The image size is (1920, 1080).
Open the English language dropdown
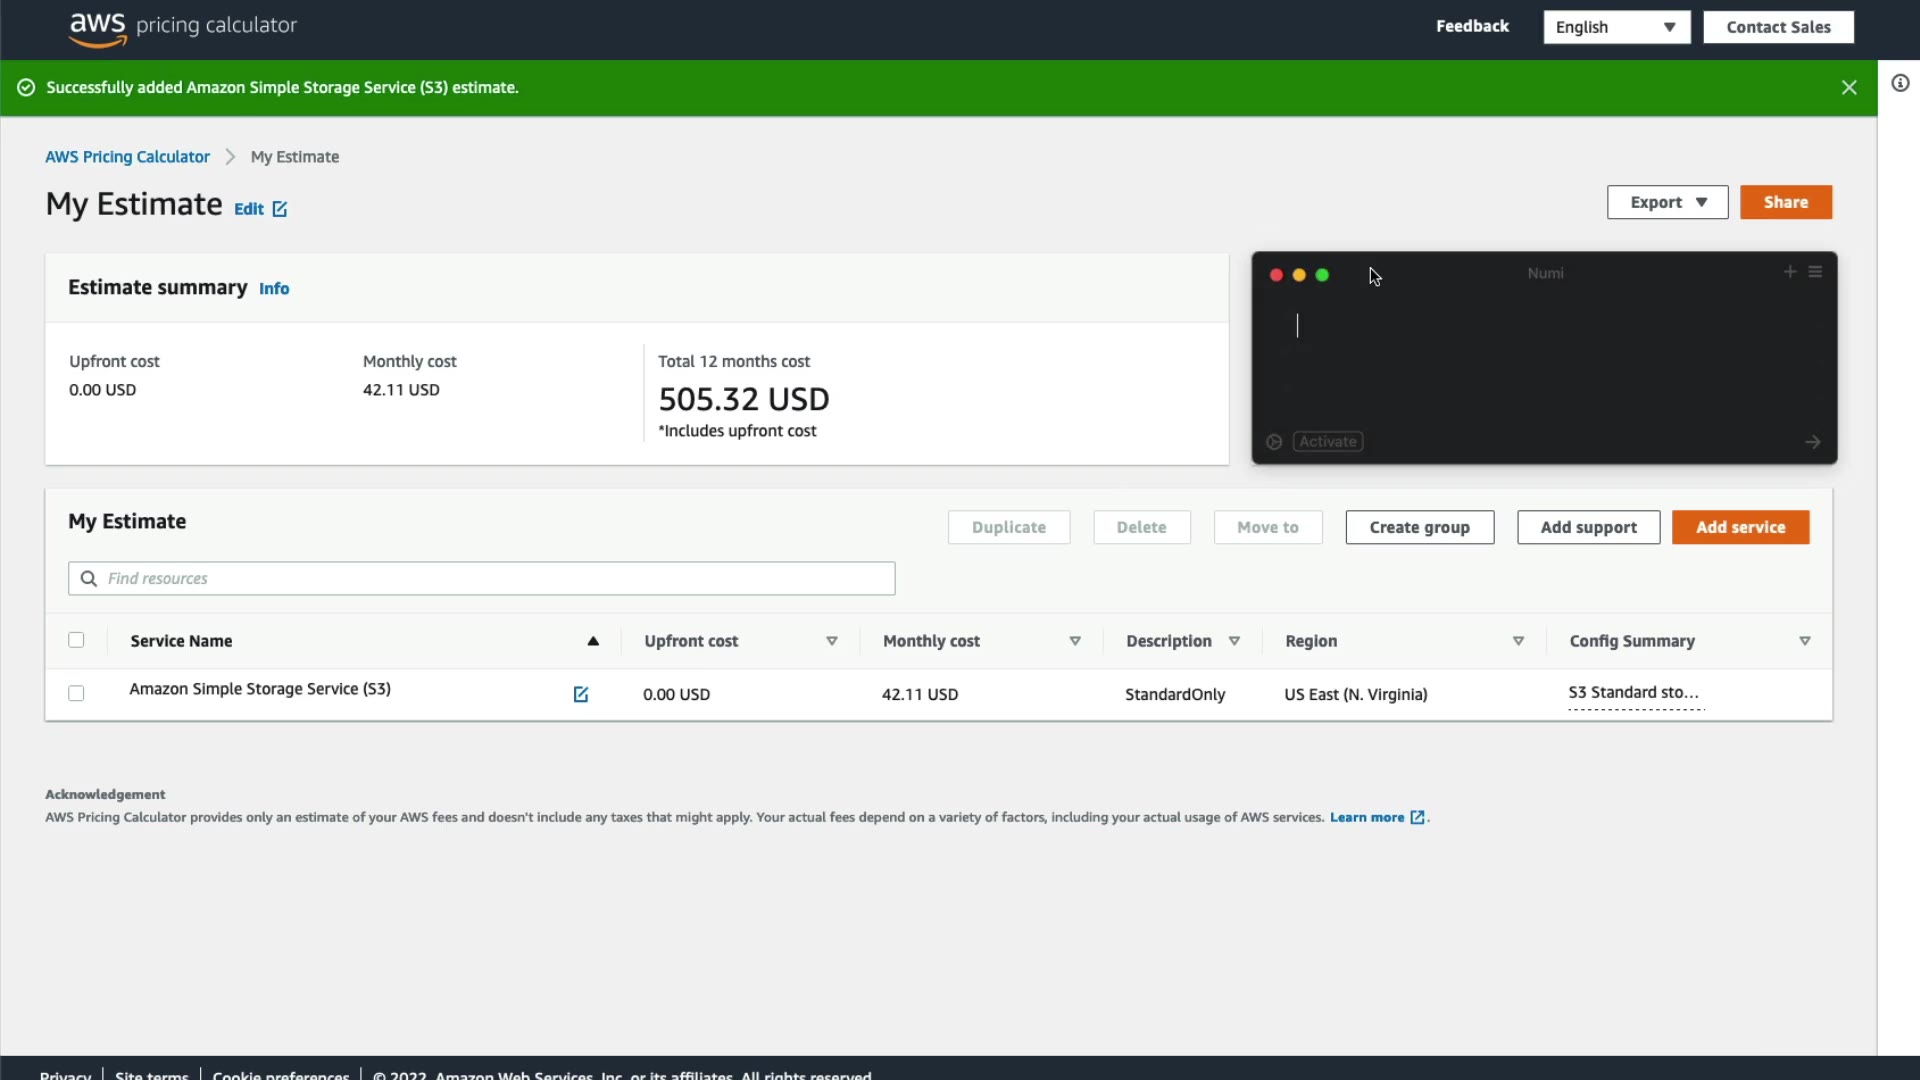click(x=1616, y=27)
